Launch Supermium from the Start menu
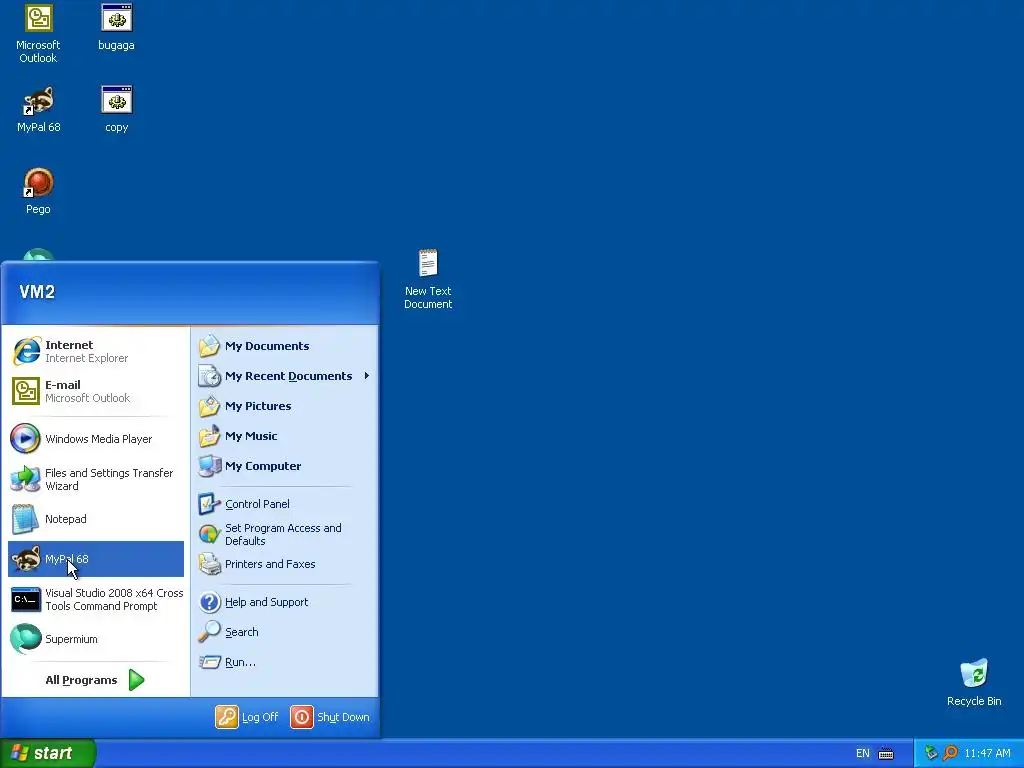Viewport: 1024px width, 768px height. (x=96, y=639)
